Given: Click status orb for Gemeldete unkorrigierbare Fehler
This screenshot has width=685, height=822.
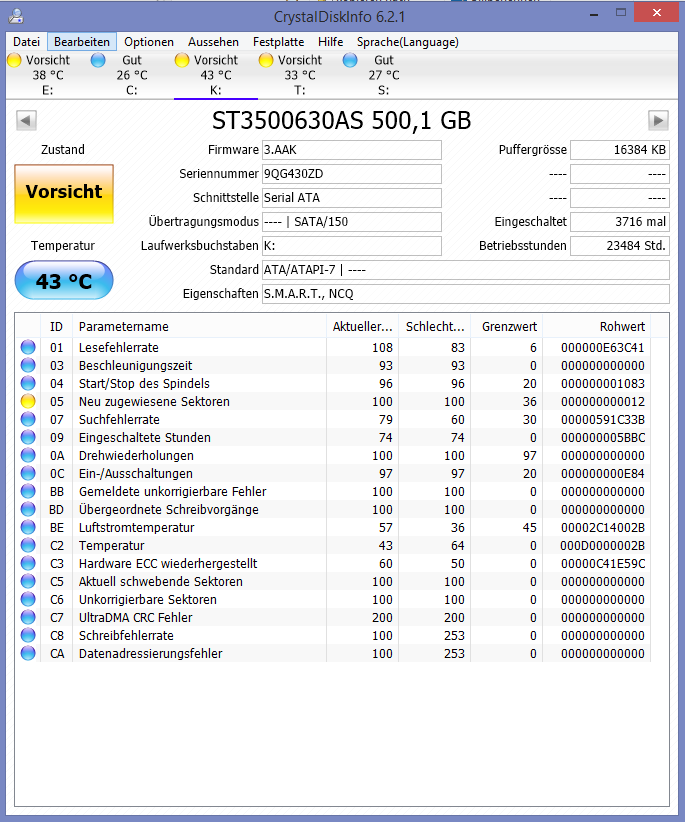Looking at the screenshot, I should (x=28, y=491).
